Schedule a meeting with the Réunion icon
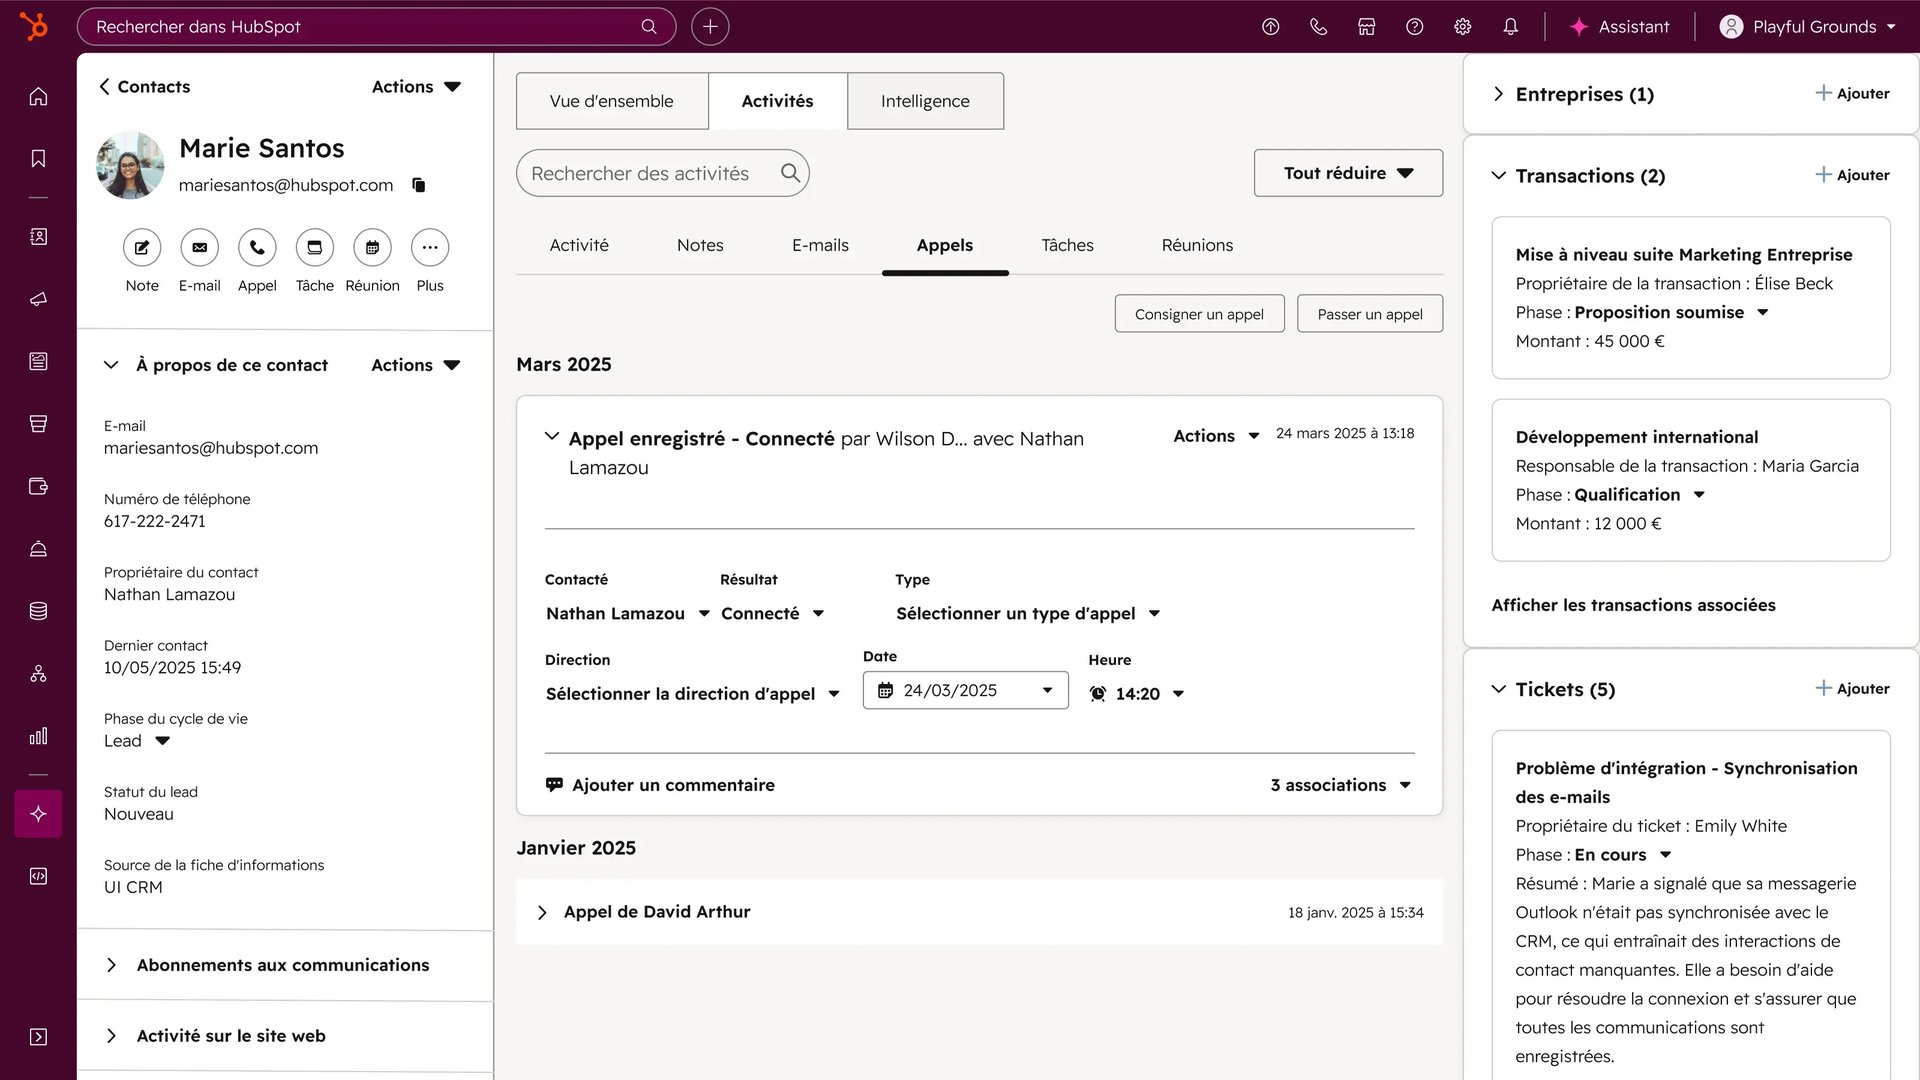Screen dimensions: 1920x1080 pyautogui.click(x=372, y=247)
